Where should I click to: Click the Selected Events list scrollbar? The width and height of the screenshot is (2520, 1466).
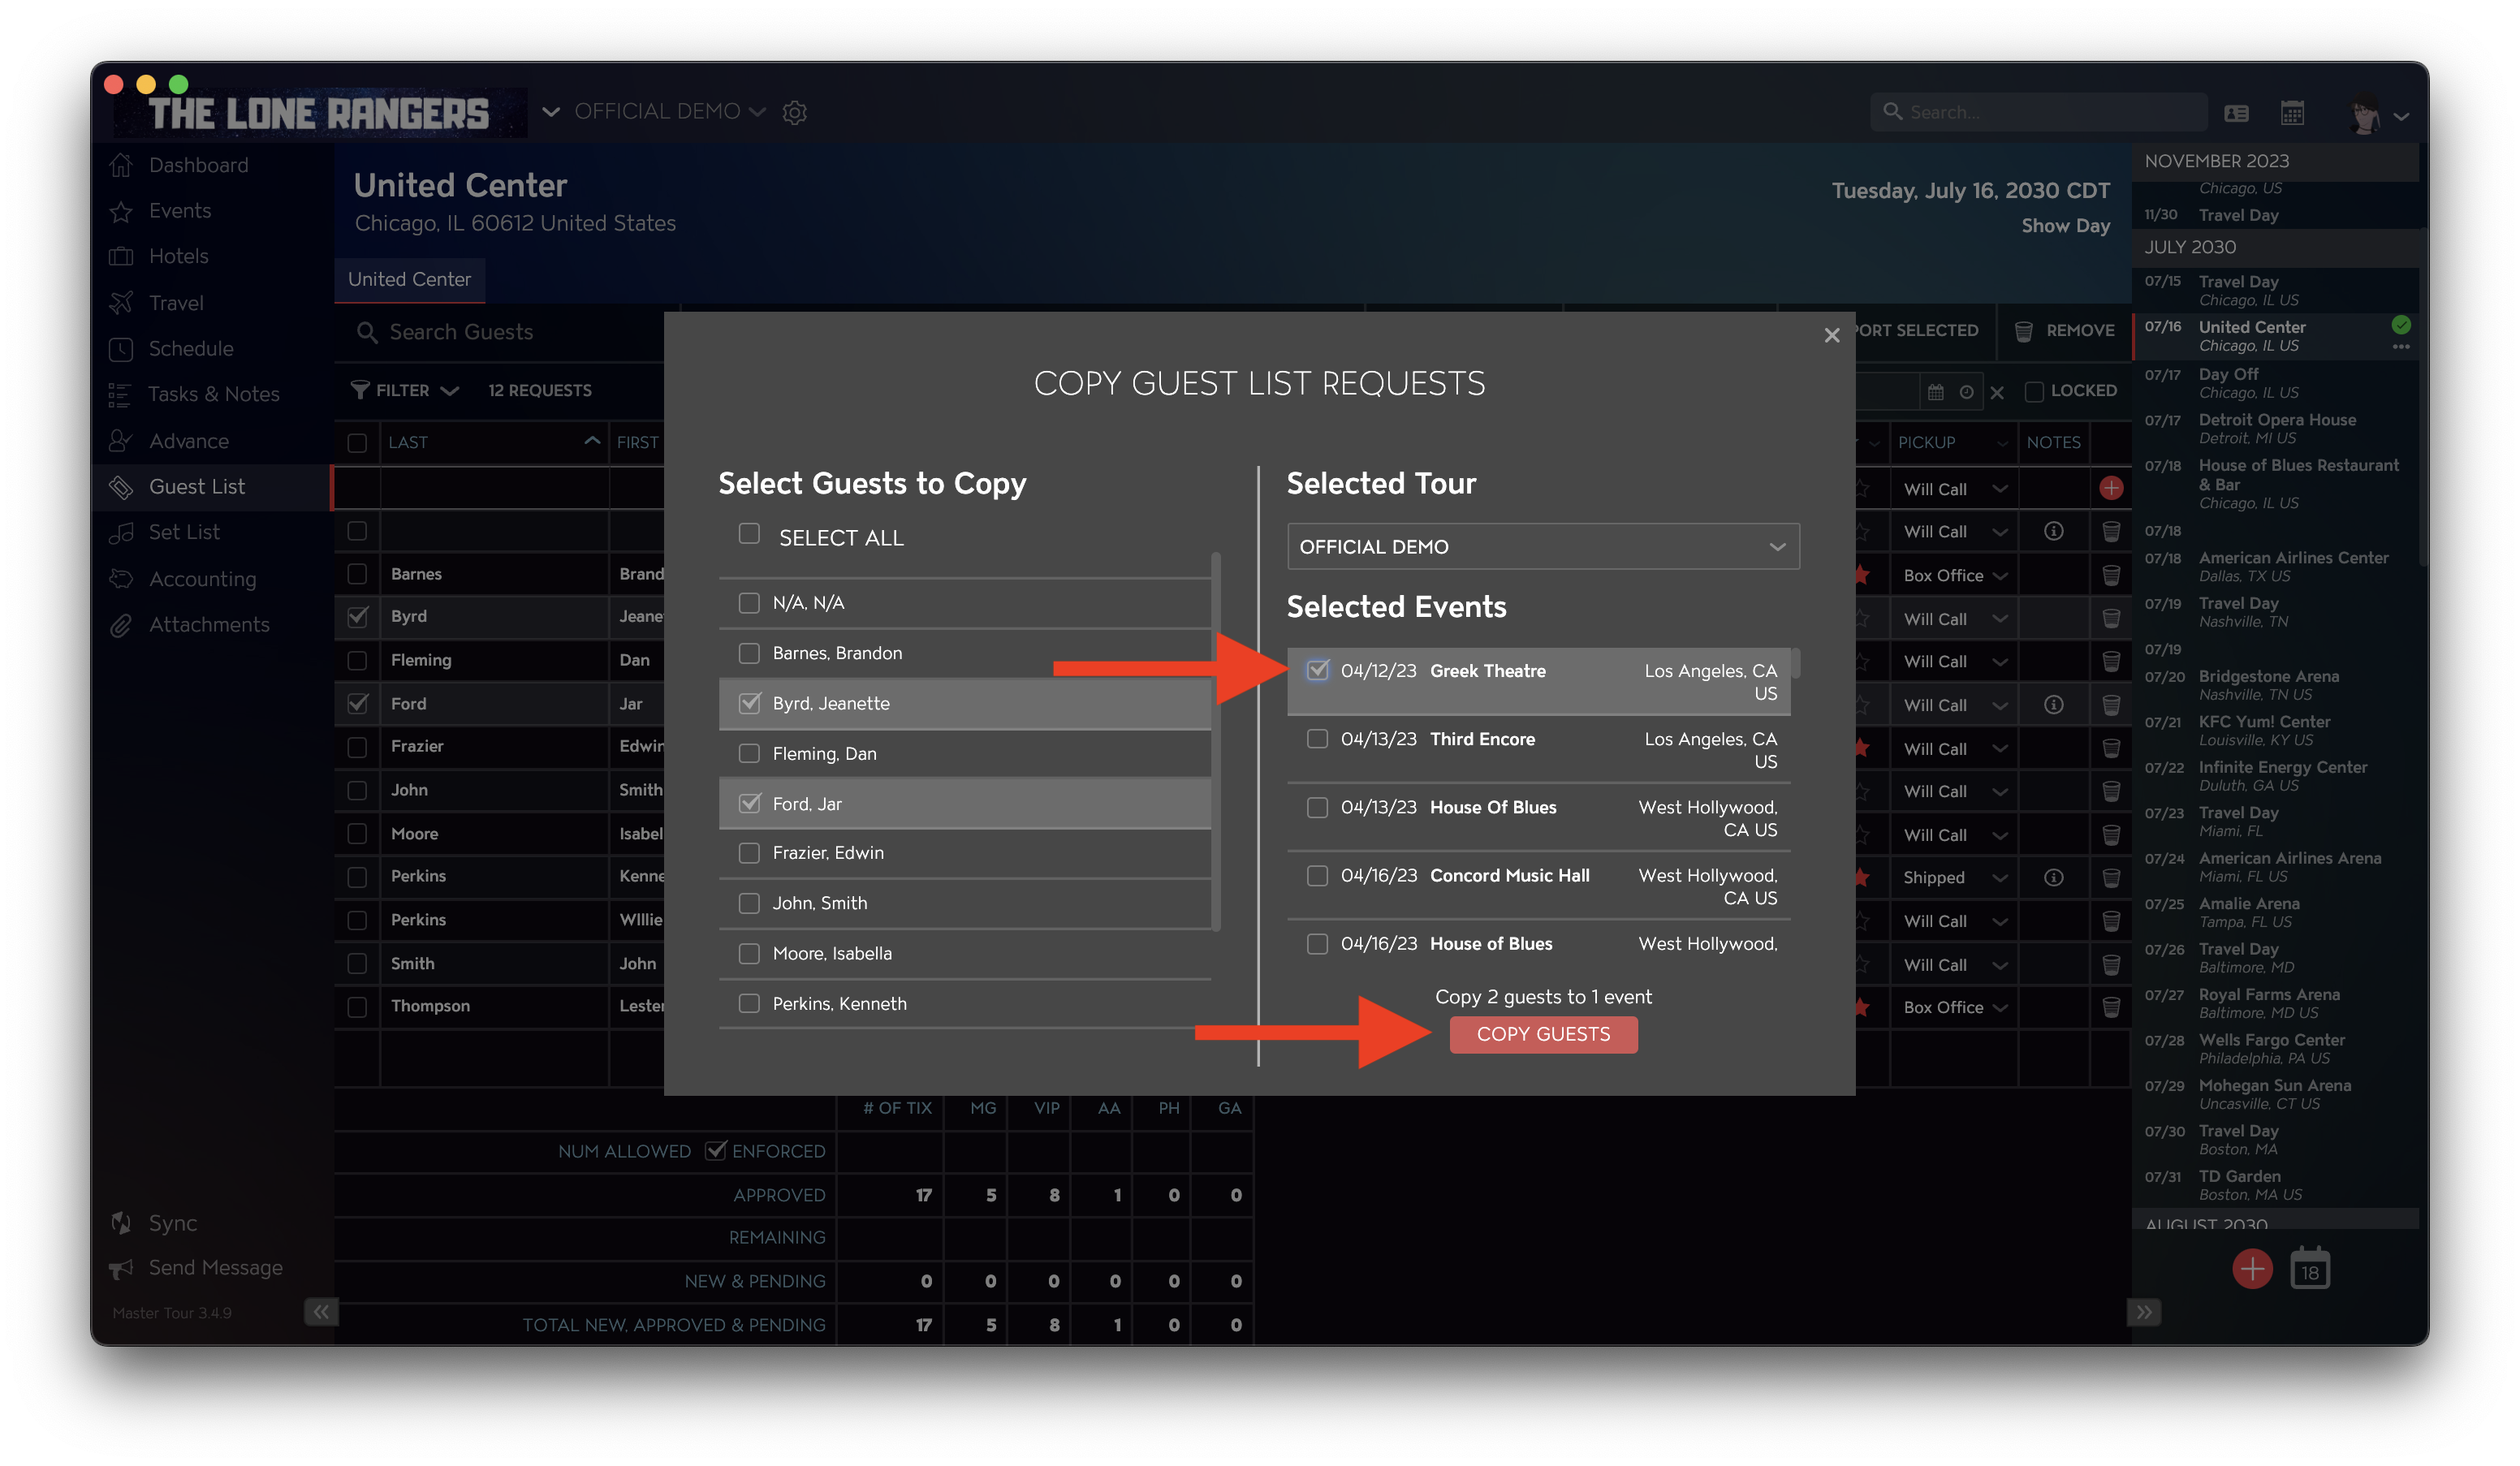[x=1795, y=662]
